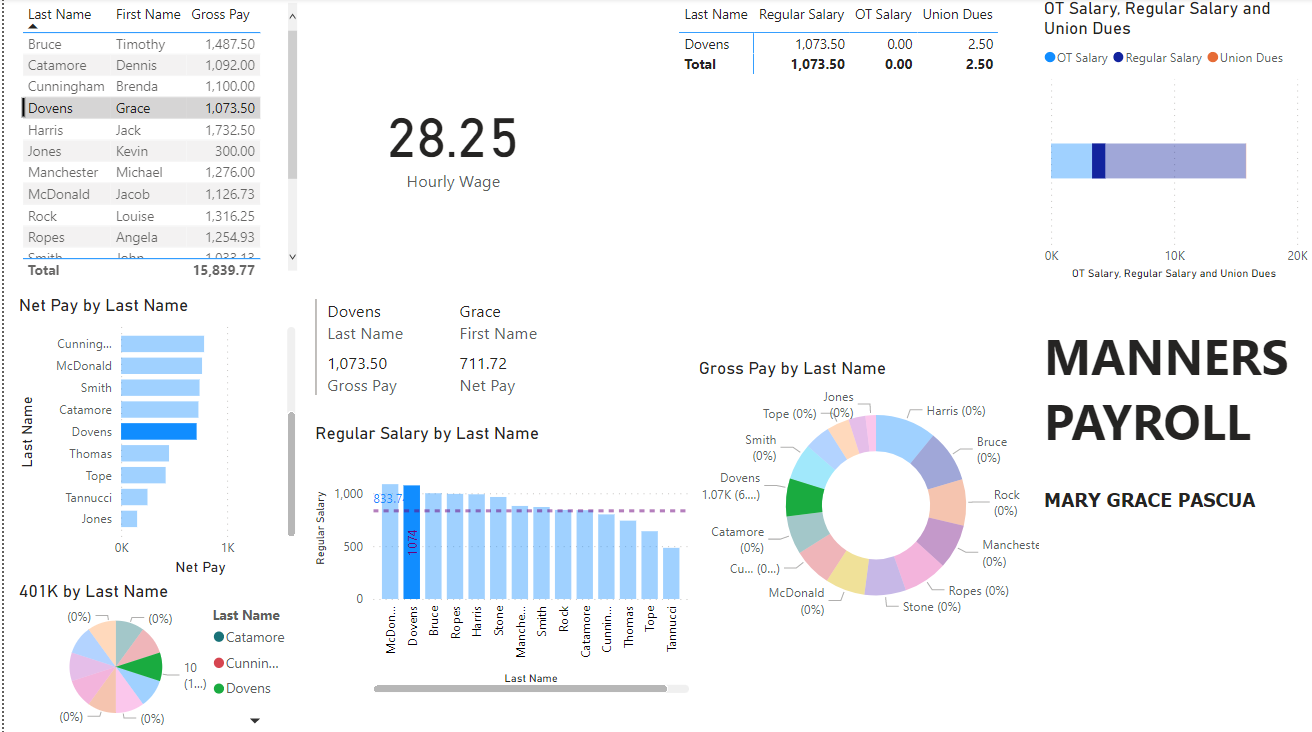
Task: Click the MARY GRACE PASCUA text
Action: [x=1149, y=500]
